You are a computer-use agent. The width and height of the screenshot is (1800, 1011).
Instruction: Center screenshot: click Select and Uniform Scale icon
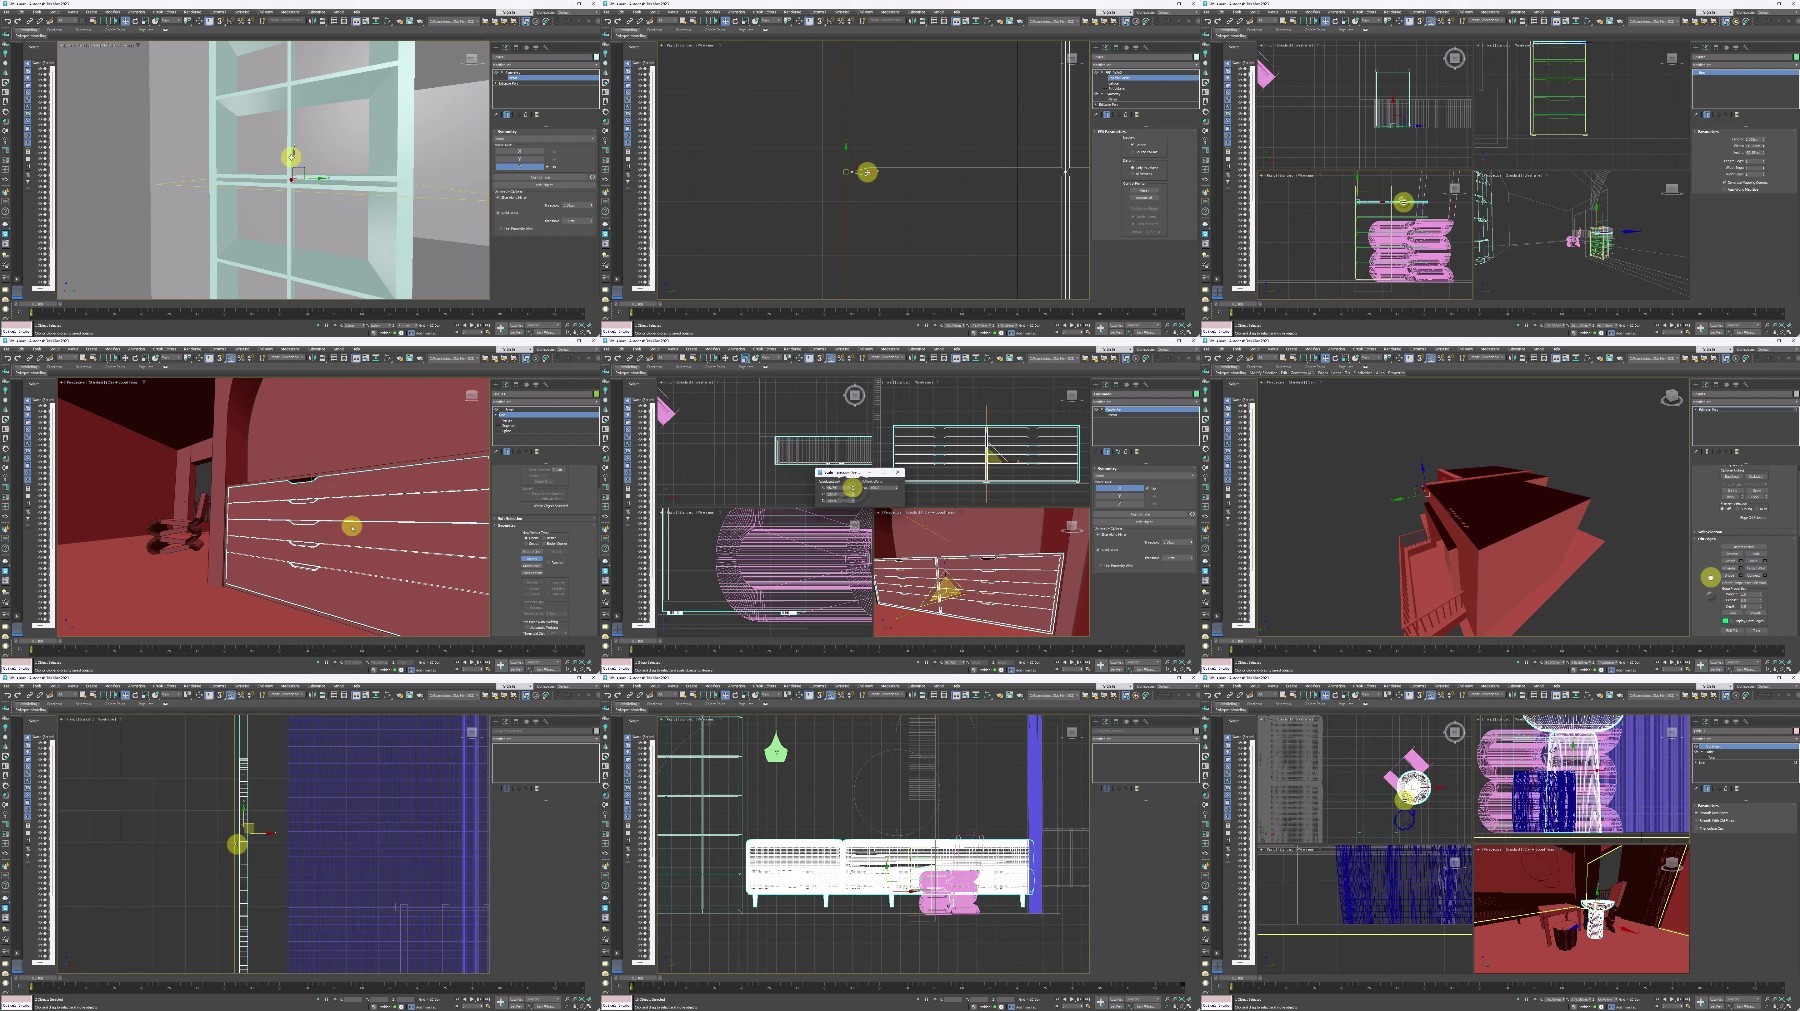[x=745, y=358]
